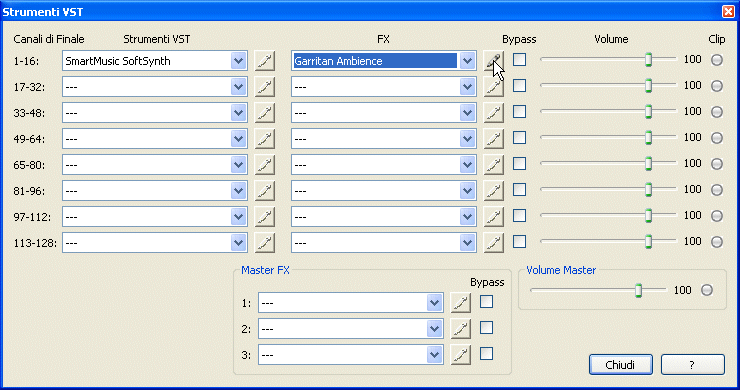
Task: Click edit pencil for Master FX slot 1
Action: (461, 303)
